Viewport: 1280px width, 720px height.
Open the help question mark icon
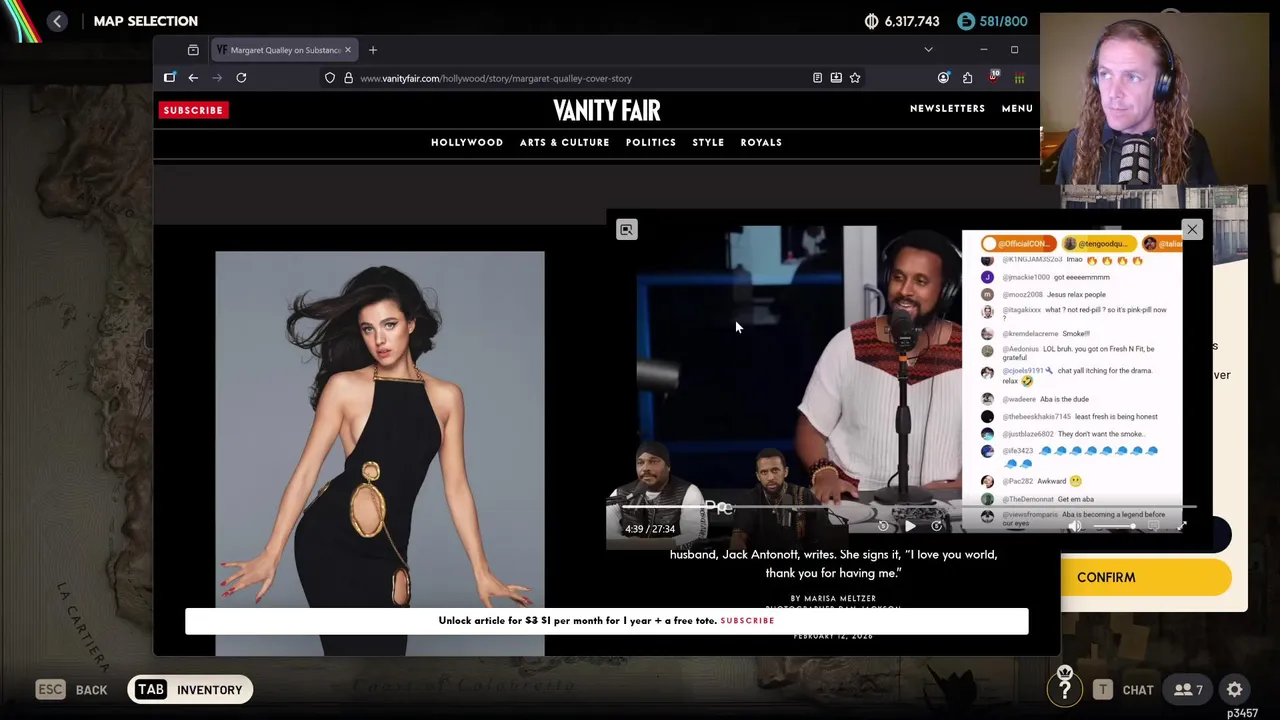[1065, 689]
